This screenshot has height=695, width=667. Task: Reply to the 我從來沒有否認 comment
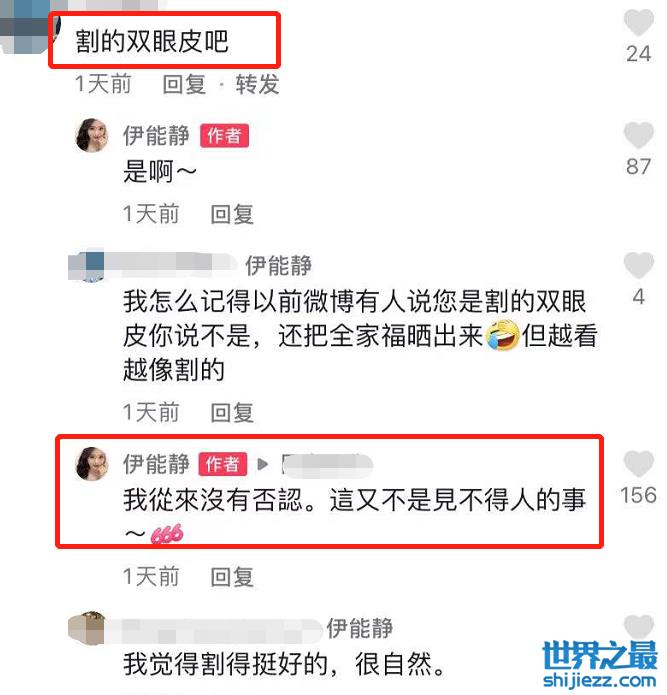[x=232, y=577]
